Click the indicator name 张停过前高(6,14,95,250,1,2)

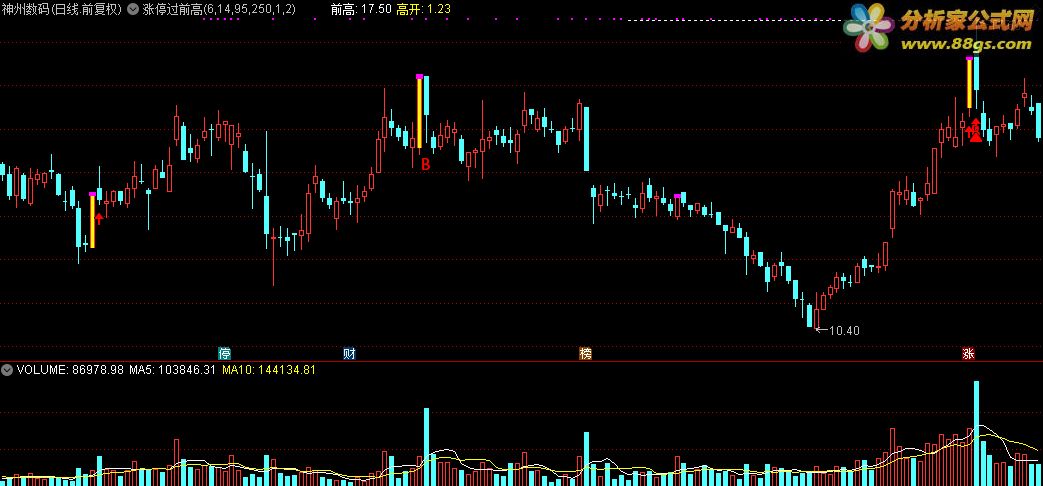point(220,10)
